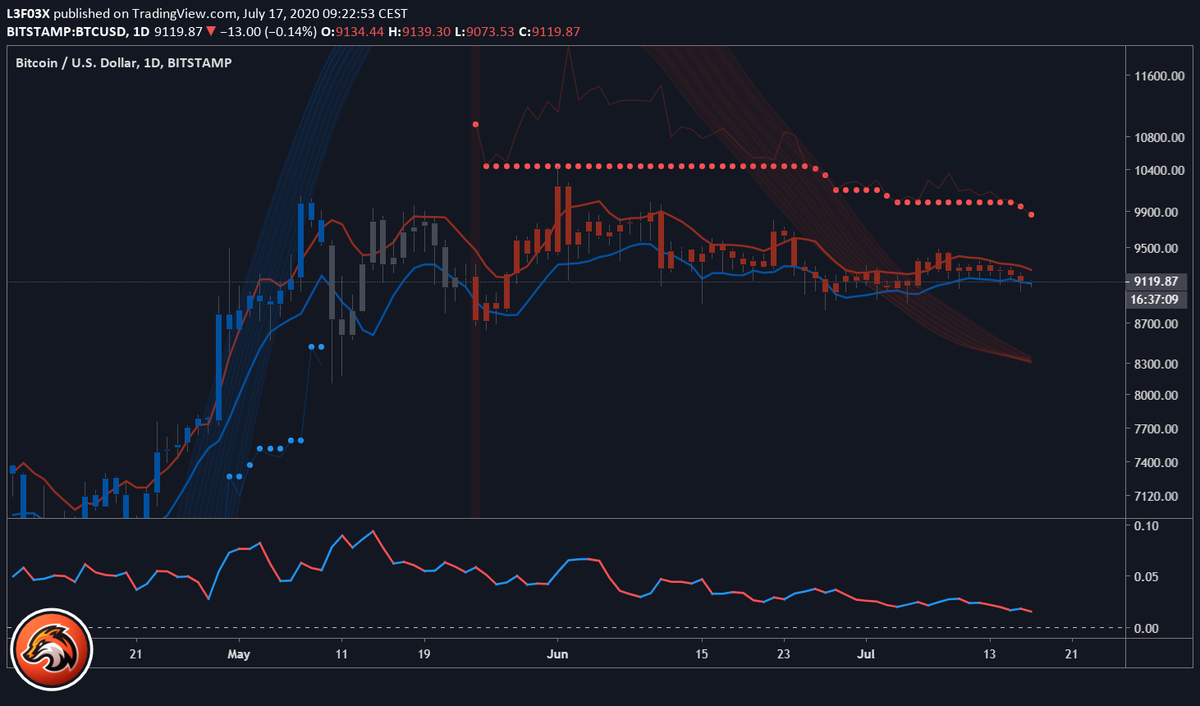Click the 10400.00 price axis label
1200x706 pixels.
1159,170
